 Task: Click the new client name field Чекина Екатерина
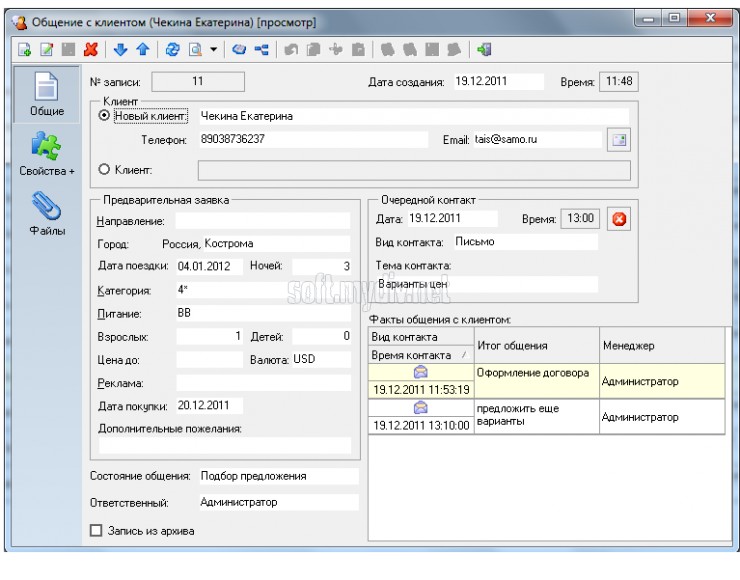pos(413,116)
